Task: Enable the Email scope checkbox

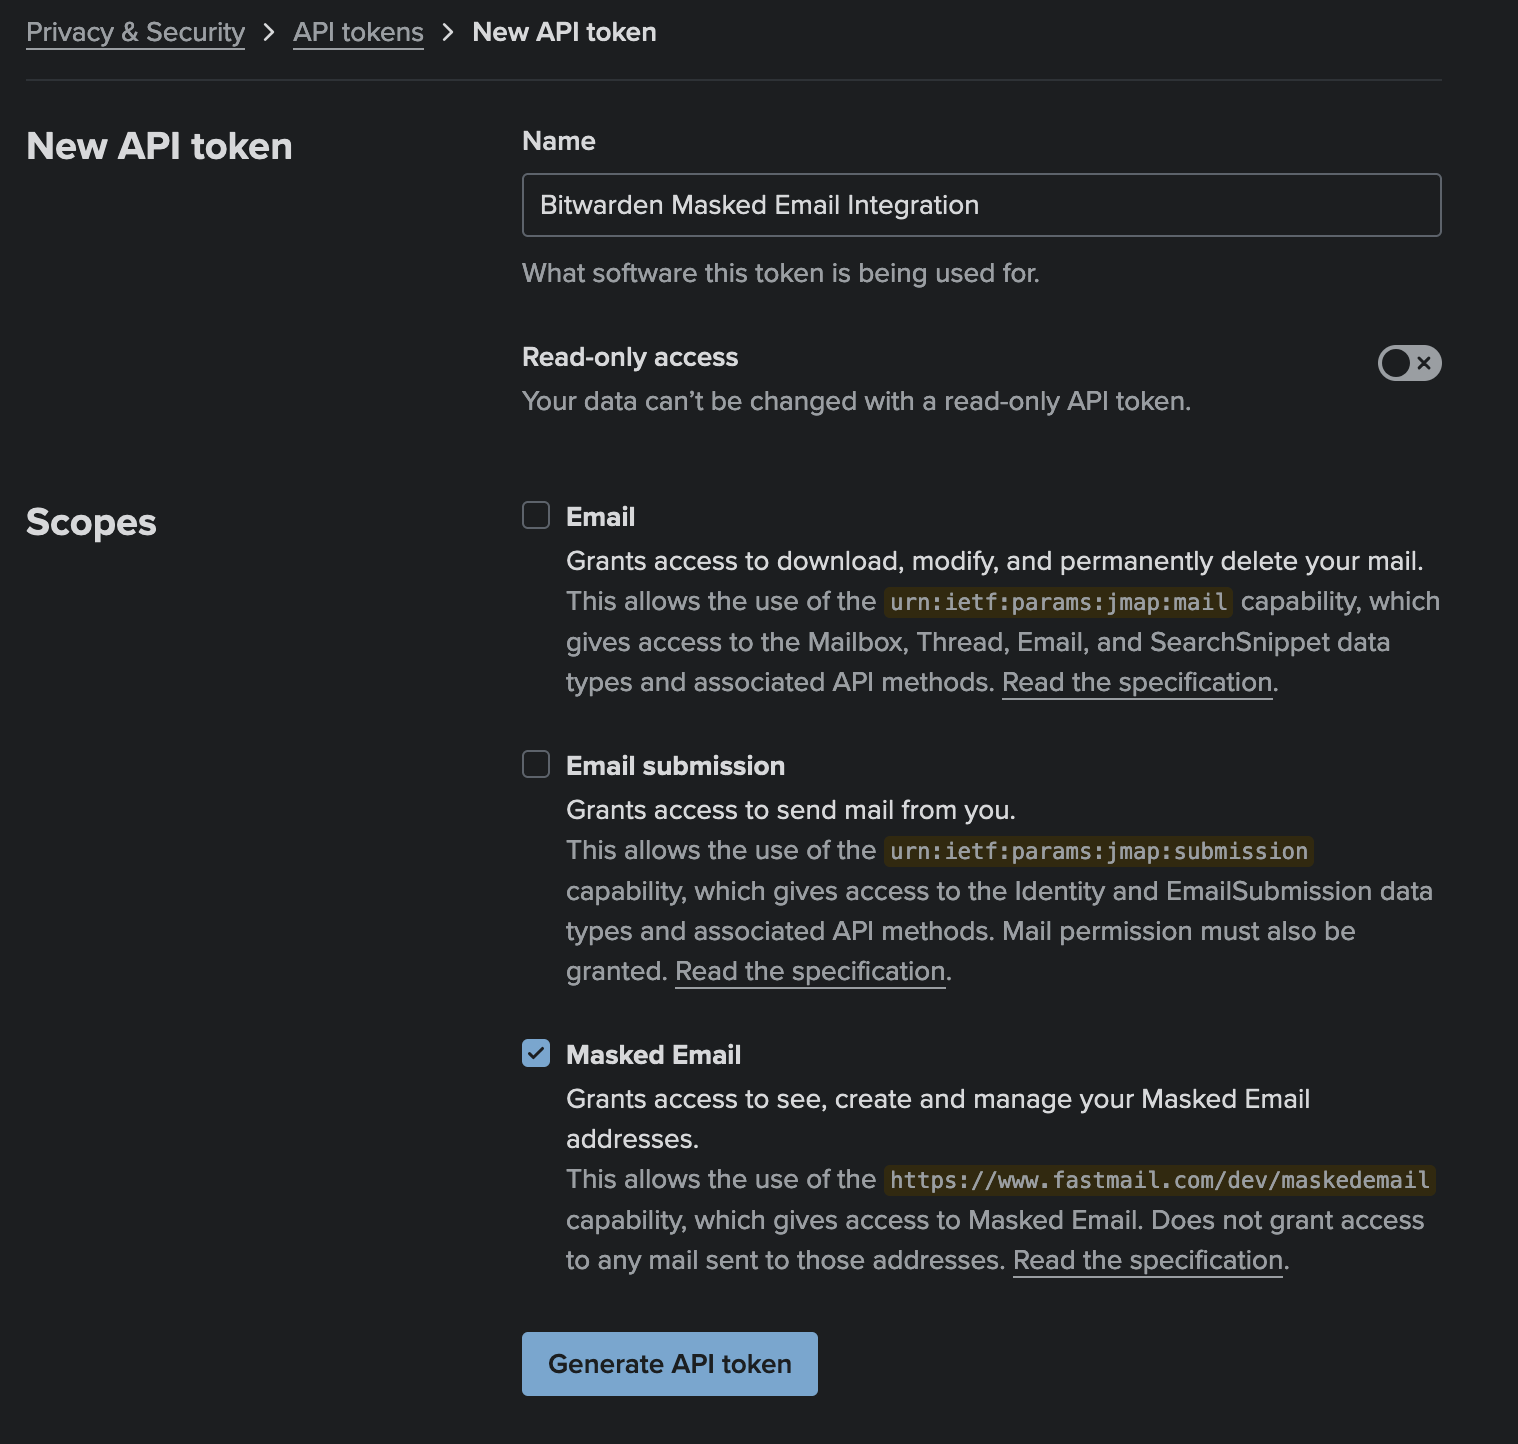Action: [x=535, y=515]
